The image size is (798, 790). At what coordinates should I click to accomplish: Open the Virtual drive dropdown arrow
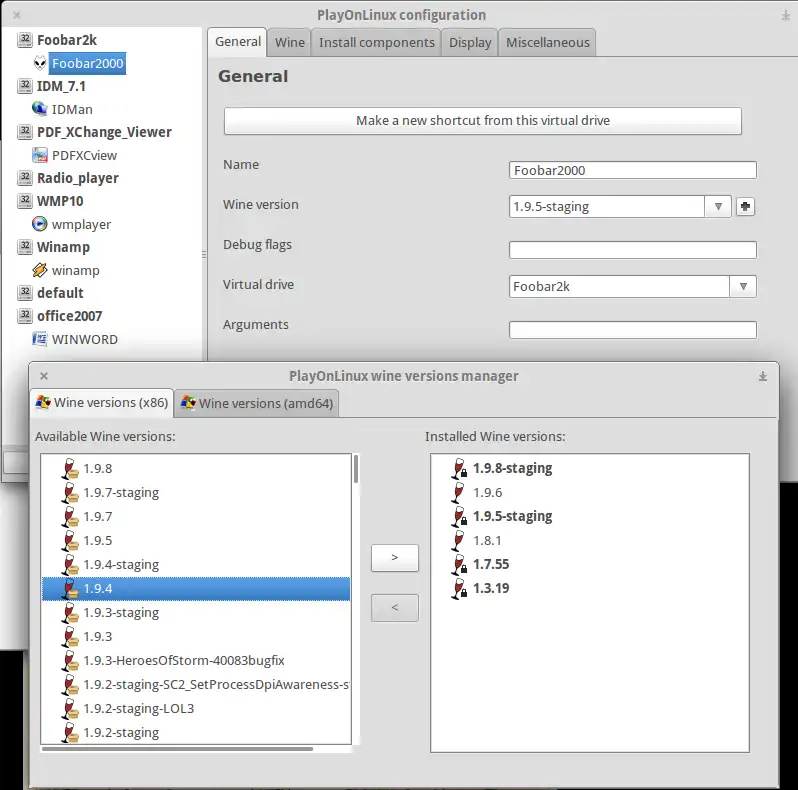point(743,287)
